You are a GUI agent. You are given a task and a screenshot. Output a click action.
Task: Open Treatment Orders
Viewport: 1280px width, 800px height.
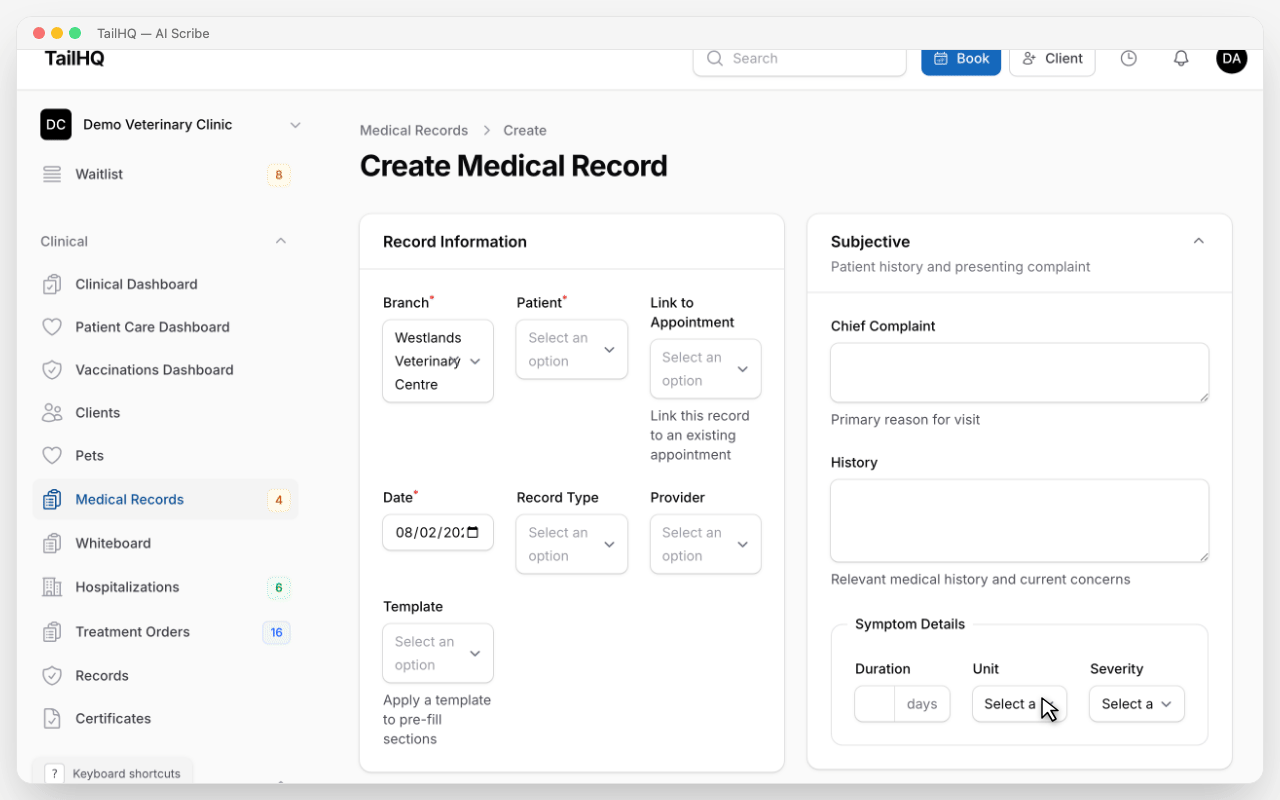tap(132, 631)
